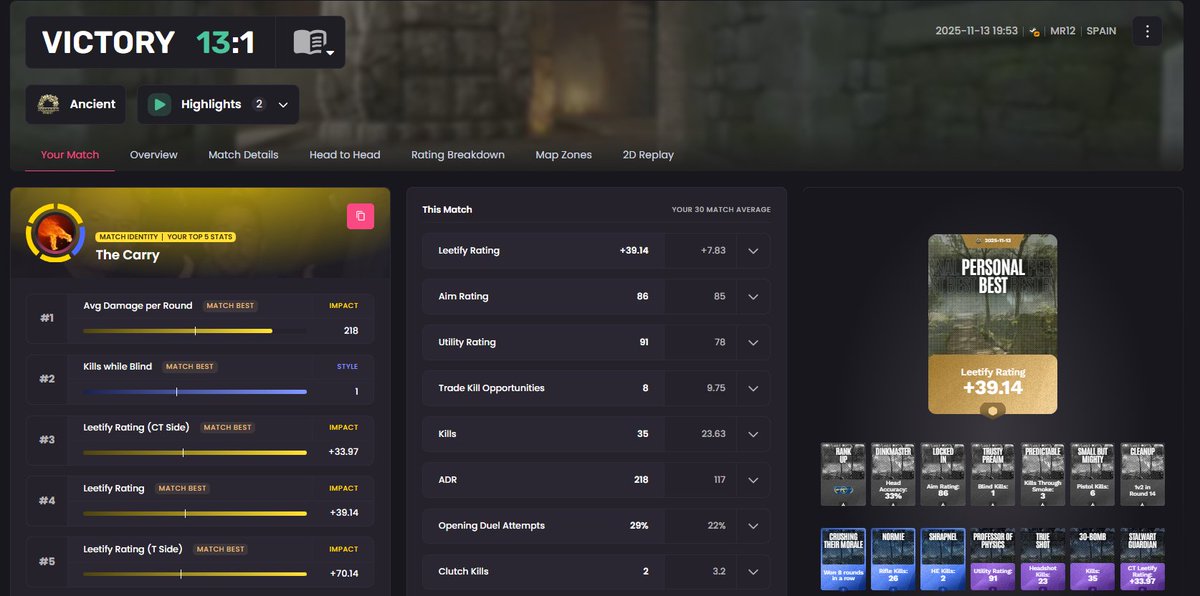Viewport: 1200px width, 596px height.
Task: Expand Trade Kill Opportunities row chevron
Action: click(753, 388)
